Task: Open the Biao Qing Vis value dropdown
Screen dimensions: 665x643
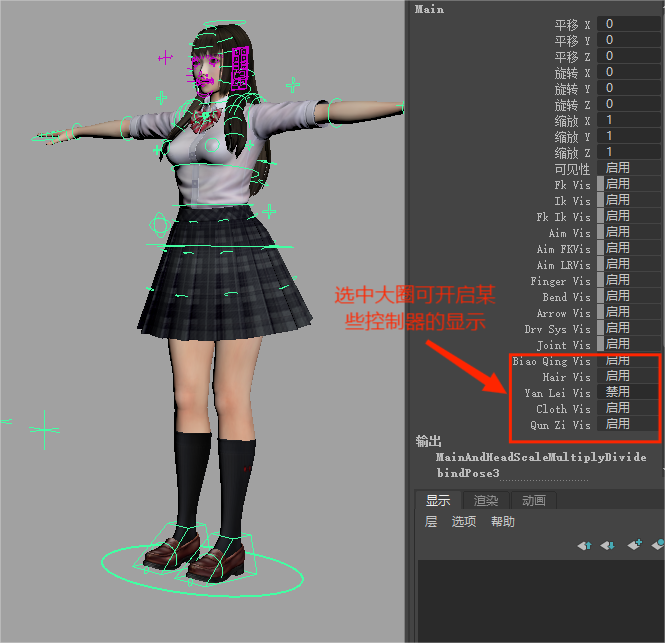Action: (x=630, y=361)
